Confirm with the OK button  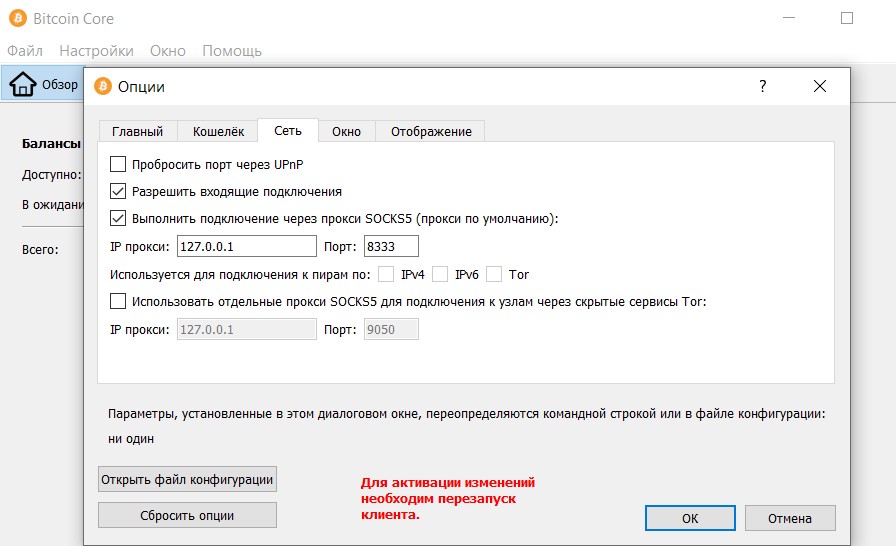click(690, 518)
